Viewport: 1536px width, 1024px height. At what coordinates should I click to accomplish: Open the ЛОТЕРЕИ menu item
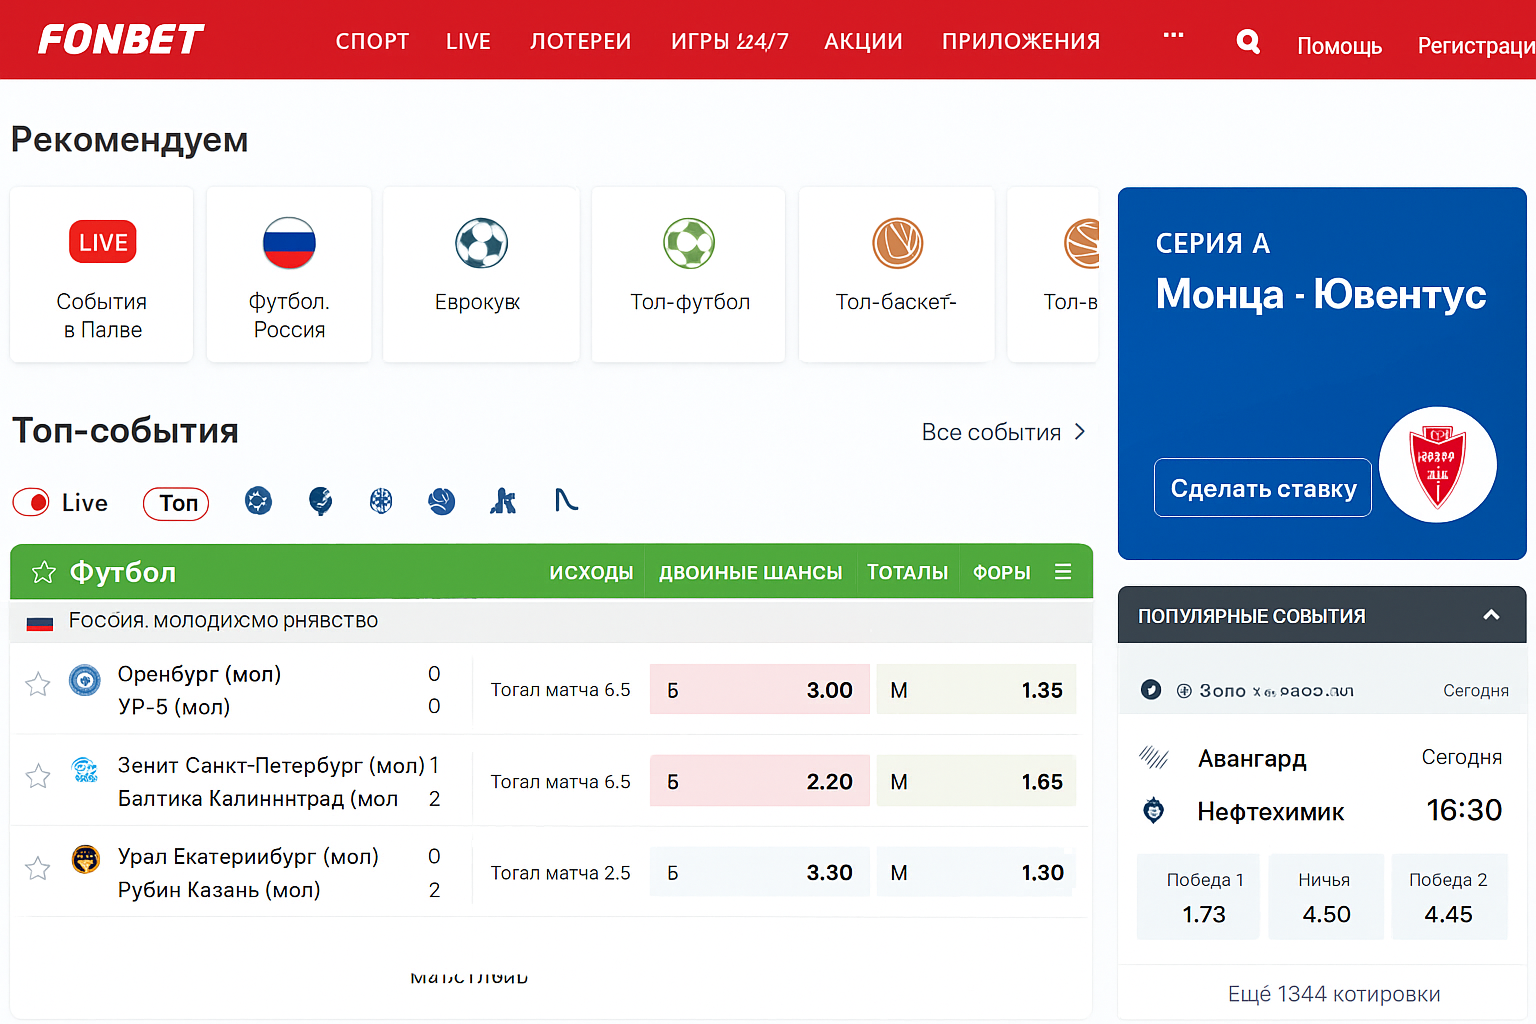coord(580,42)
